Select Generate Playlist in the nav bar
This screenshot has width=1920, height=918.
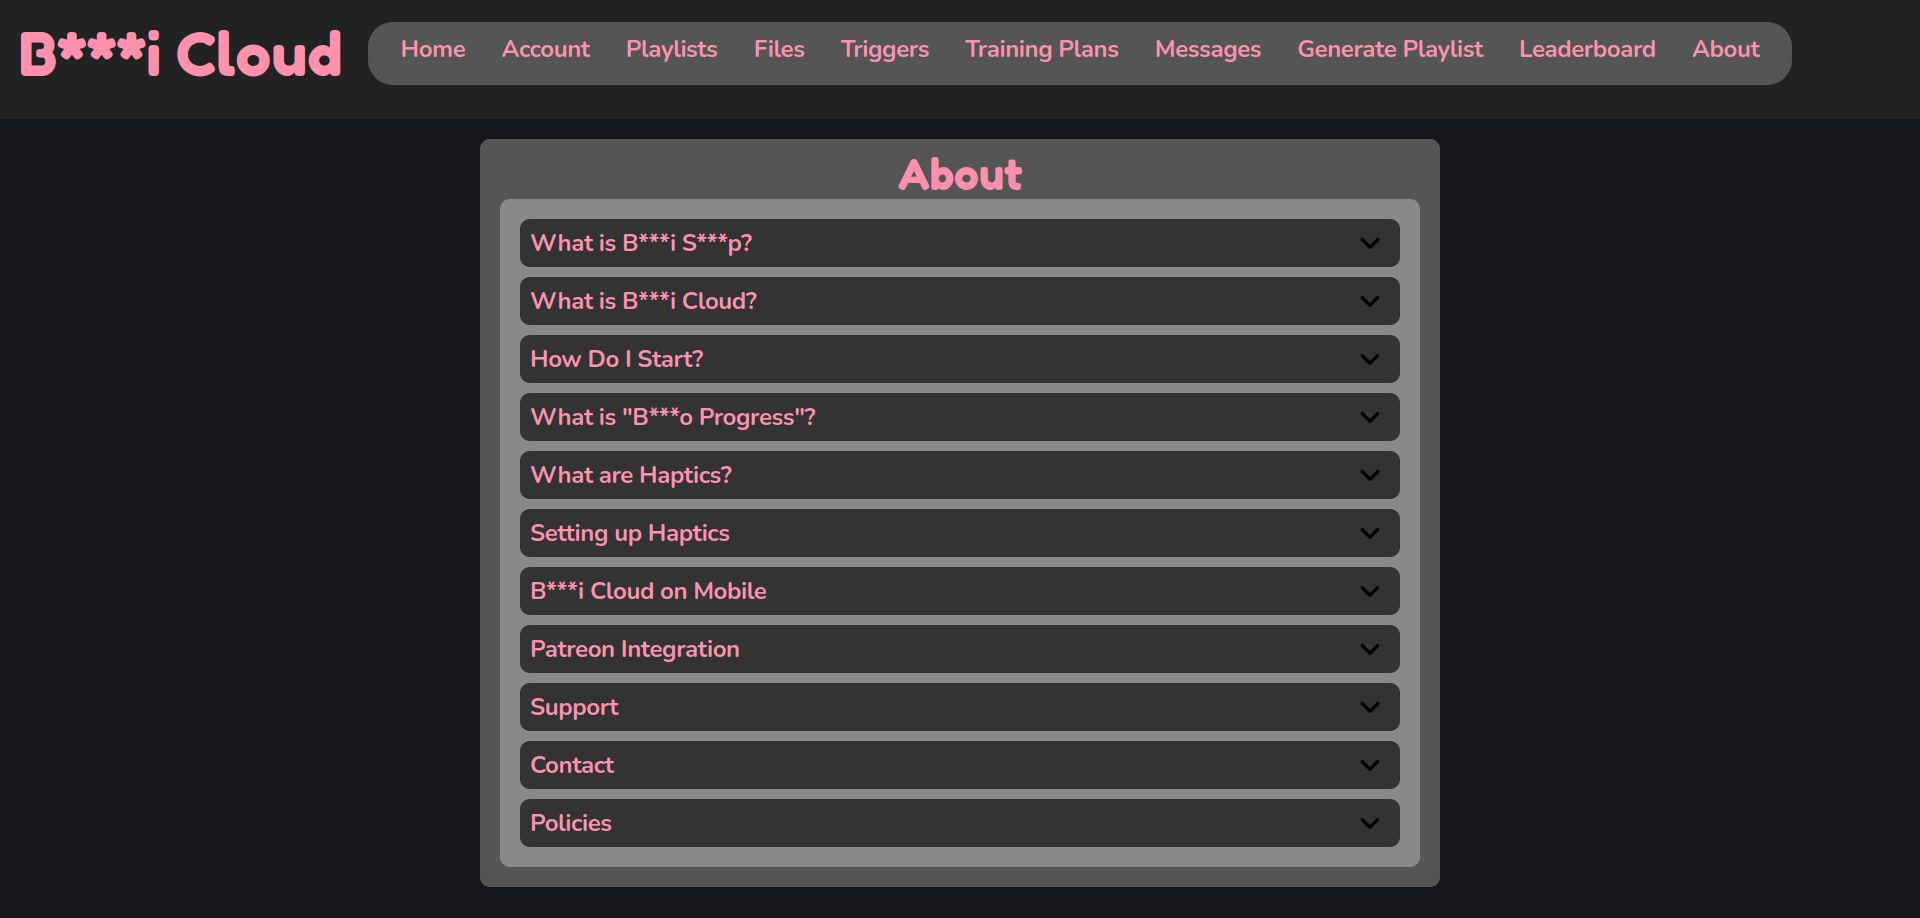1390,49
